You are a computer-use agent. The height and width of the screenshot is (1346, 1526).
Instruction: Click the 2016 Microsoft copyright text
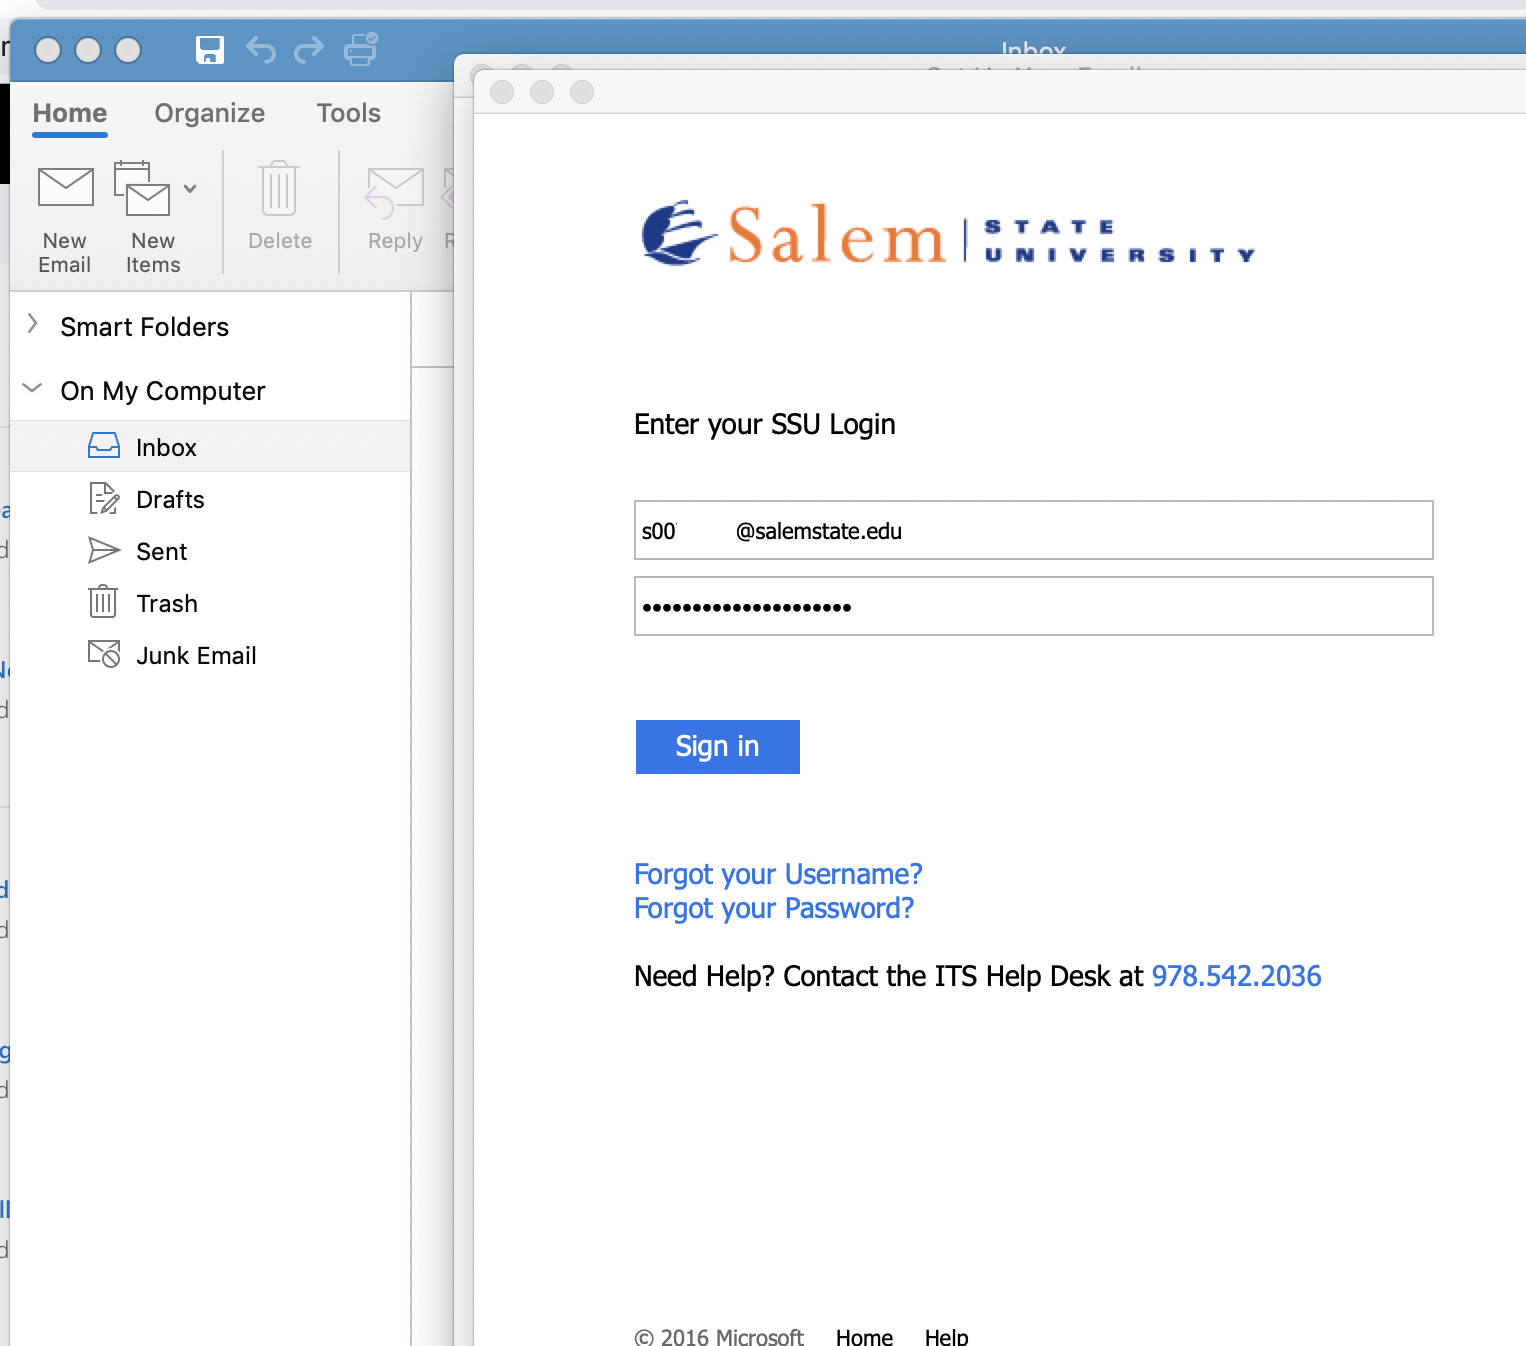[719, 1336]
